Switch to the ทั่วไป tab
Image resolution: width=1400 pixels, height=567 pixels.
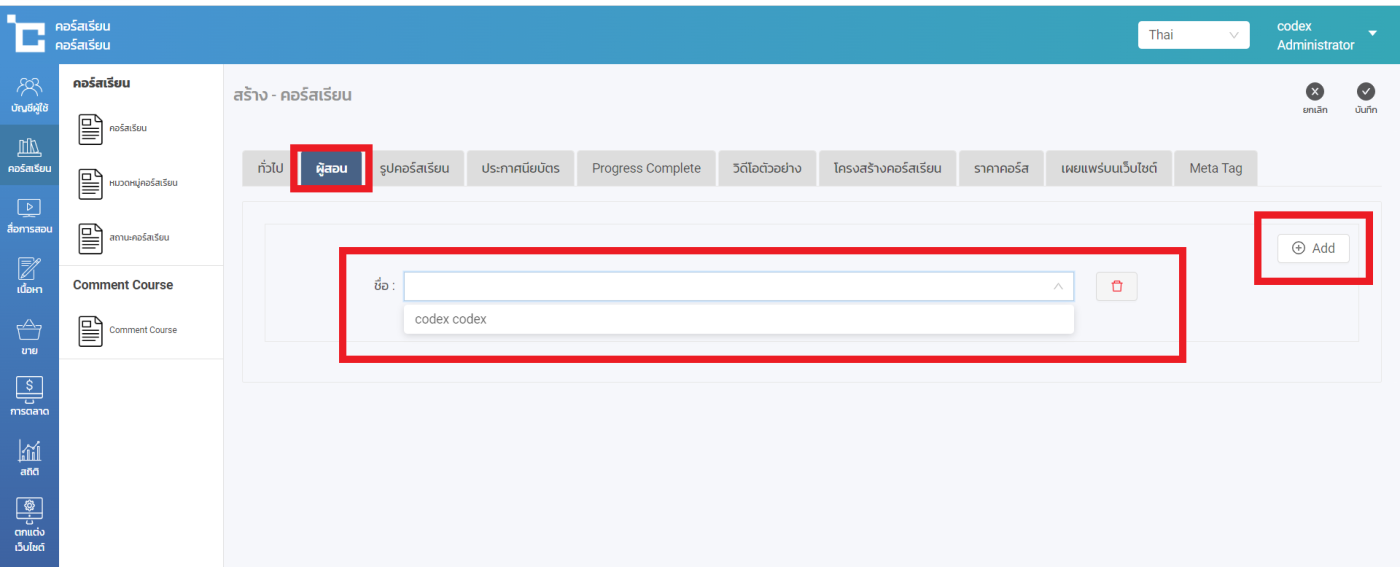pos(270,168)
